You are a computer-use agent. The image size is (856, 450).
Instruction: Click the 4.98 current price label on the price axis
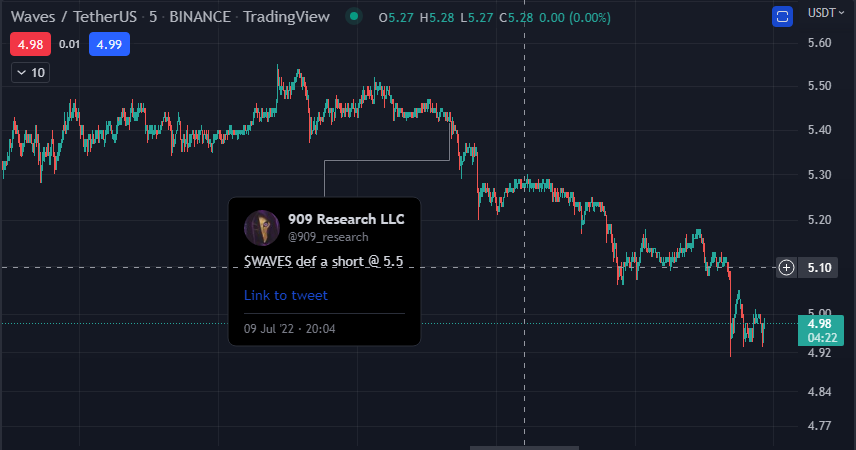[821, 330]
